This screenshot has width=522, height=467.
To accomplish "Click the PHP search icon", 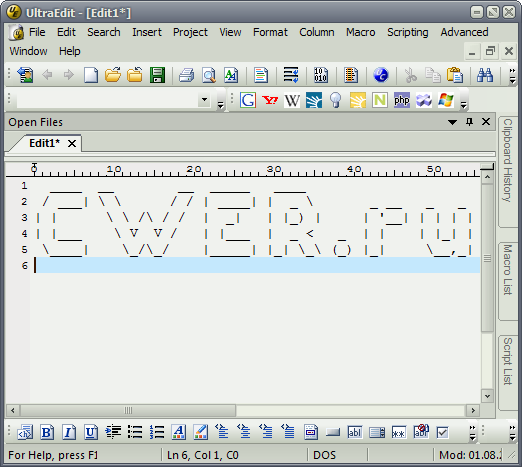I will pos(402,100).
